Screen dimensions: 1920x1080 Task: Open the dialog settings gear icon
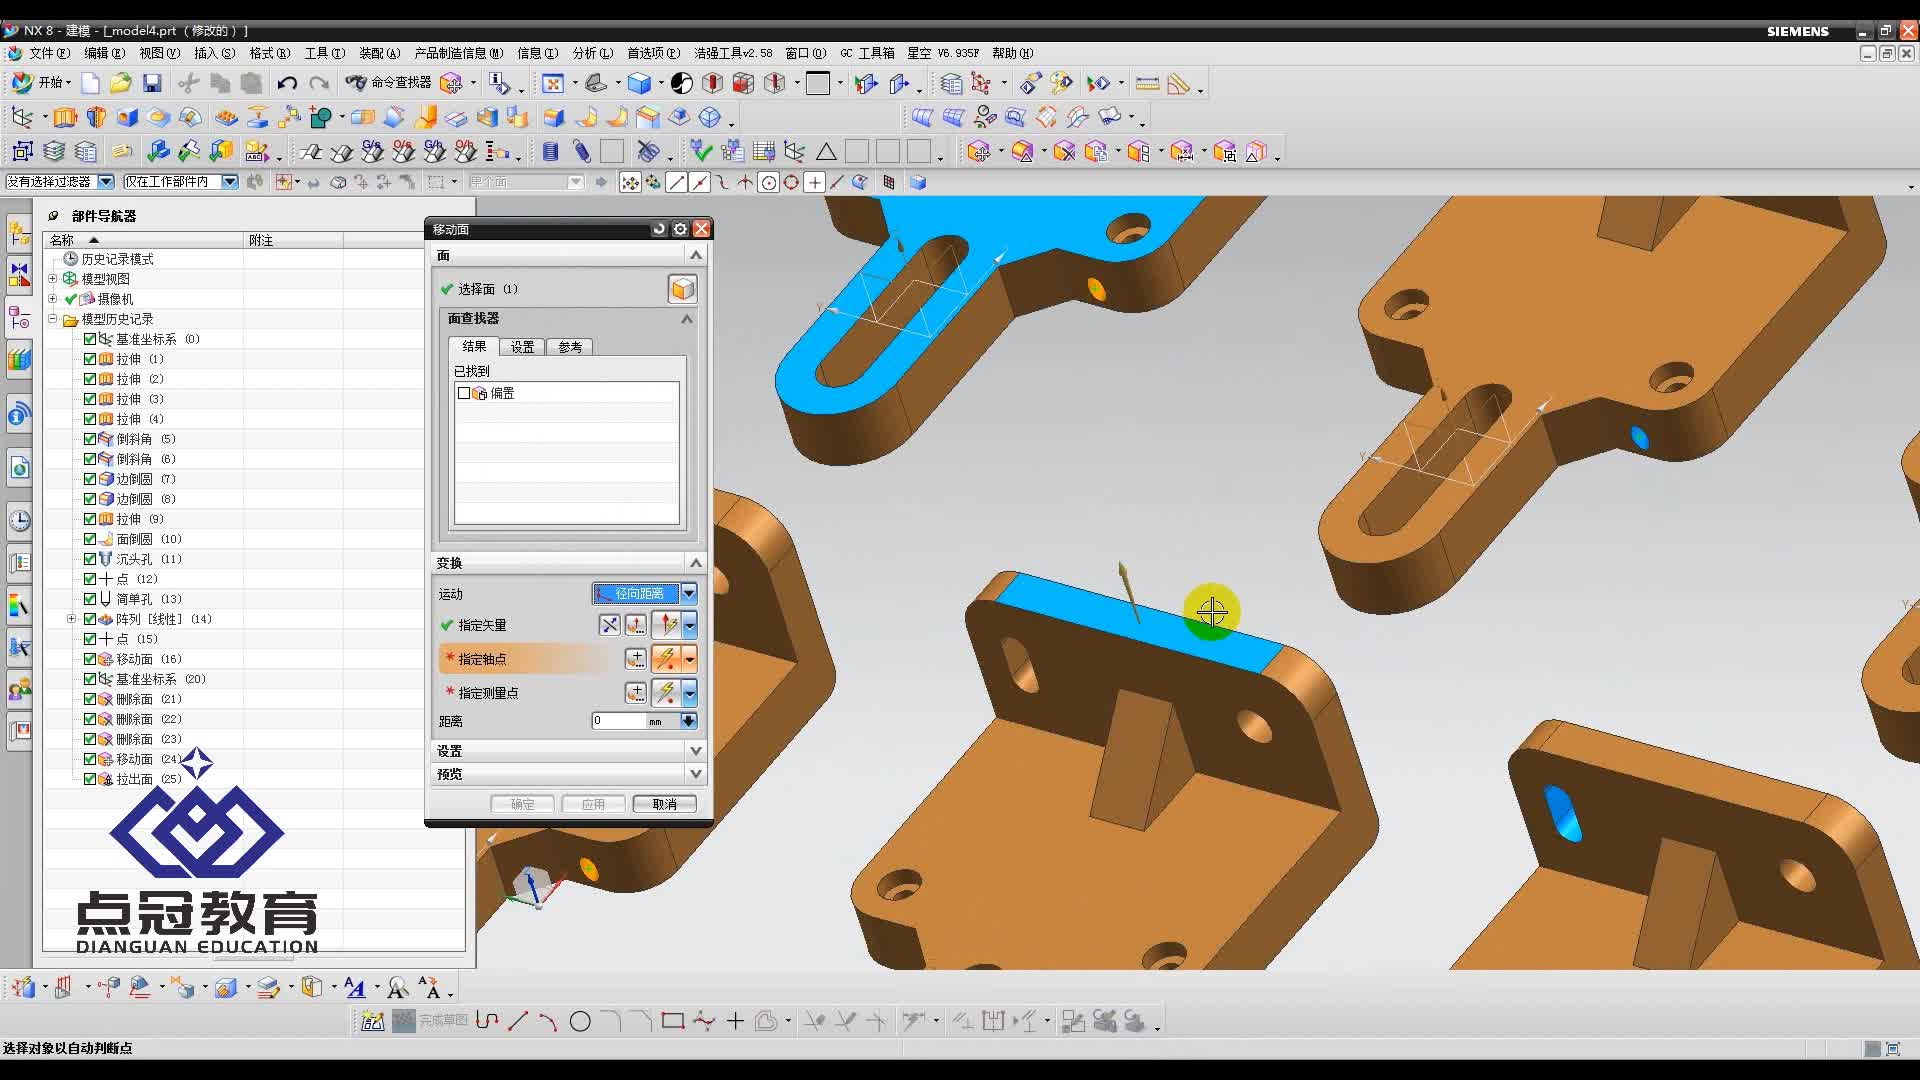[680, 229]
